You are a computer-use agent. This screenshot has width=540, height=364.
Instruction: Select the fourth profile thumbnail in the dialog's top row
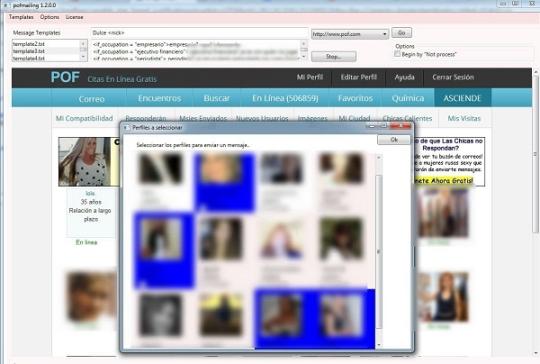click(342, 168)
